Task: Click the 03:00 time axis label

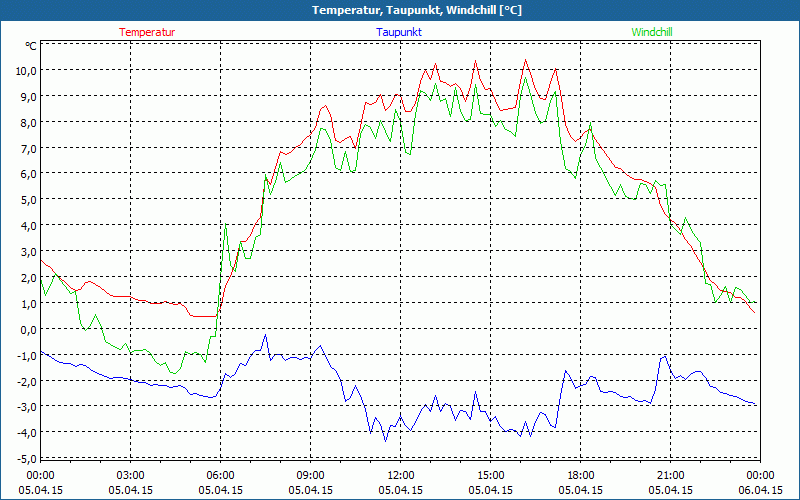Action: [x=131, y=476]
